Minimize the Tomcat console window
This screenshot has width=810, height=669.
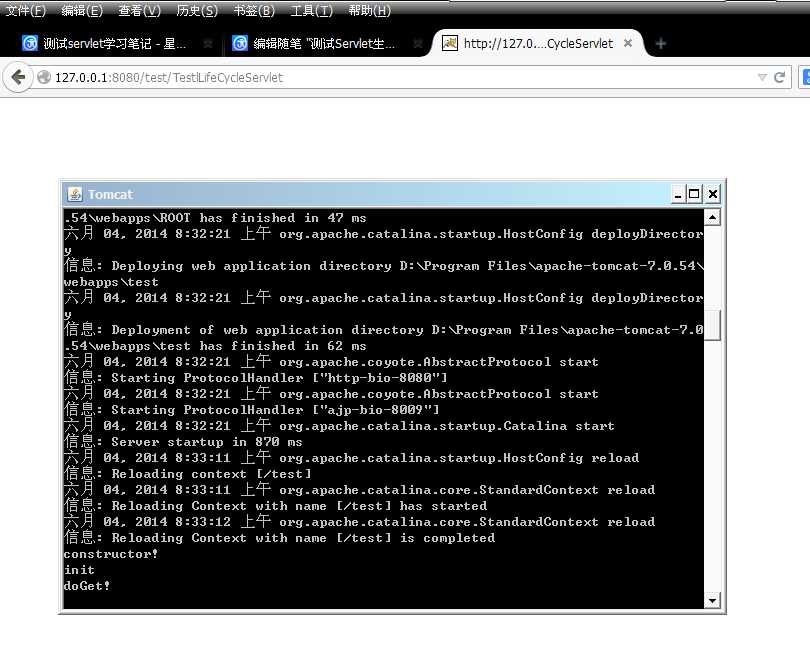click(x=678, y=194)
